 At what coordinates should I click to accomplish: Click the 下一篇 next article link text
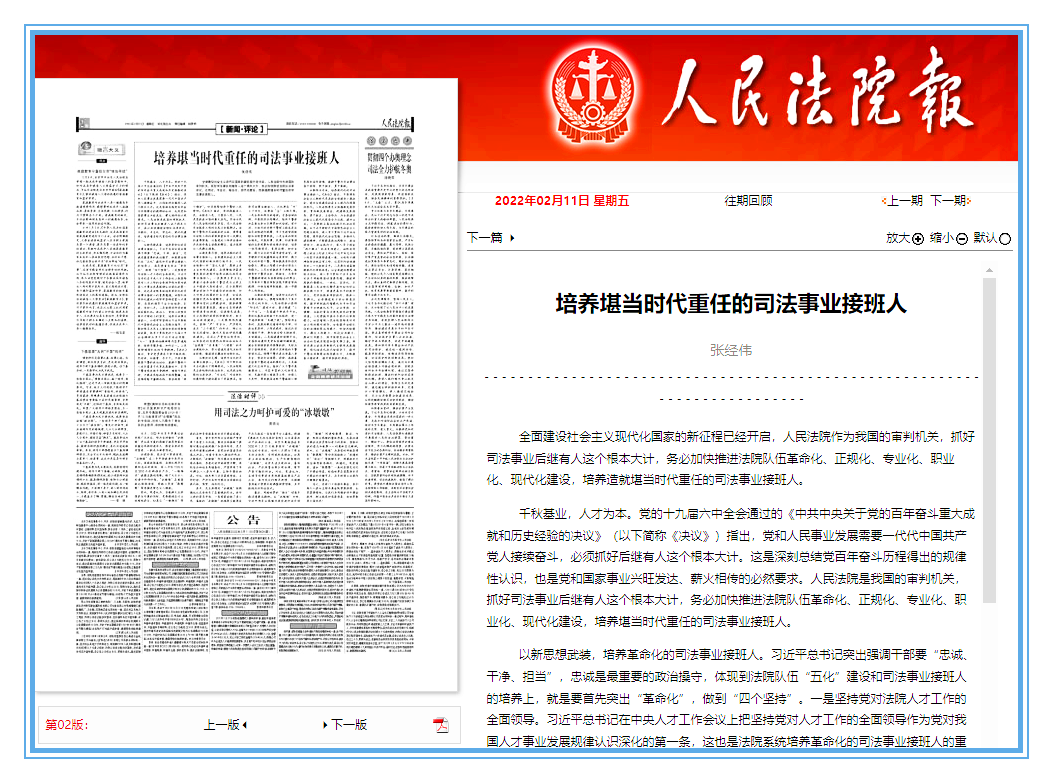485,238
